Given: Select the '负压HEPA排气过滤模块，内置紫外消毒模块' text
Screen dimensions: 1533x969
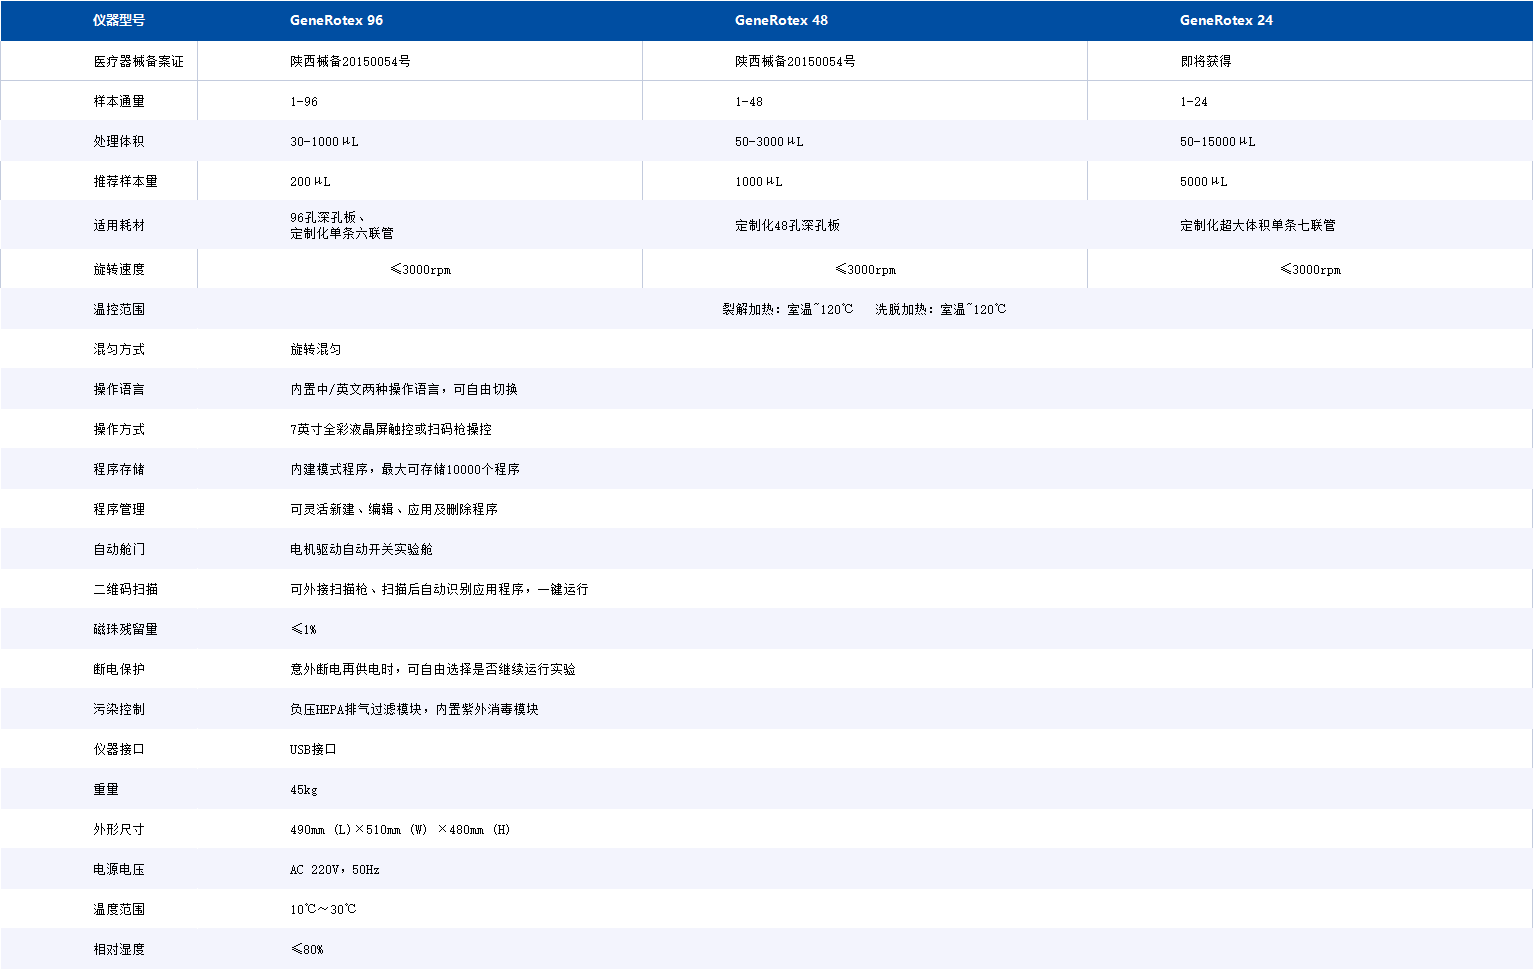Looking at the screenshot, I should point(414,709).
